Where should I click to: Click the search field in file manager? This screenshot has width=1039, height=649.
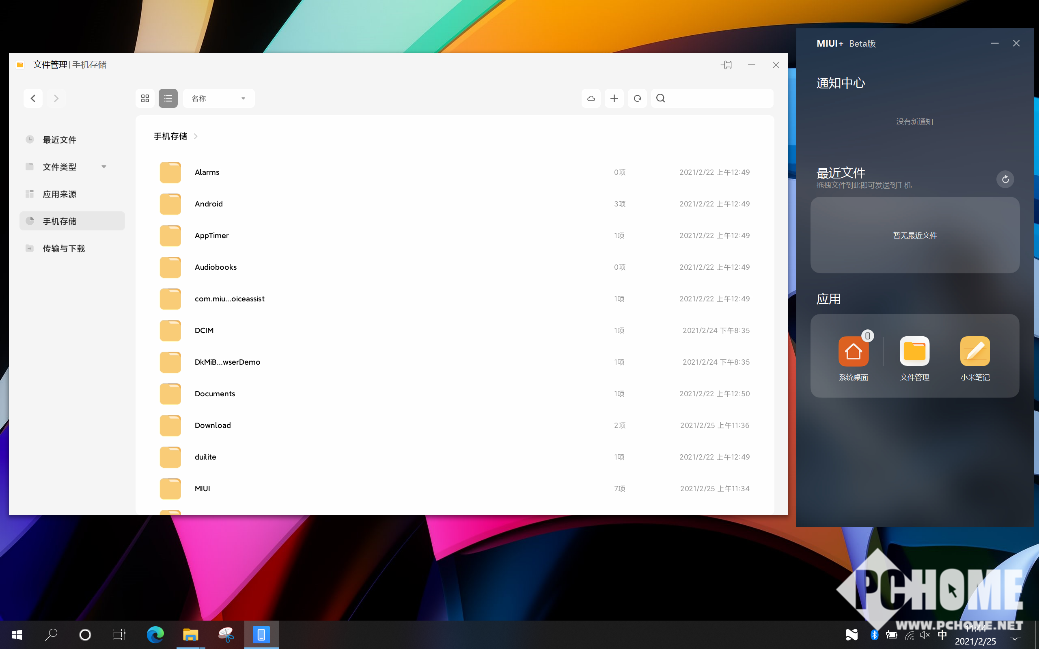coord(712,98)
